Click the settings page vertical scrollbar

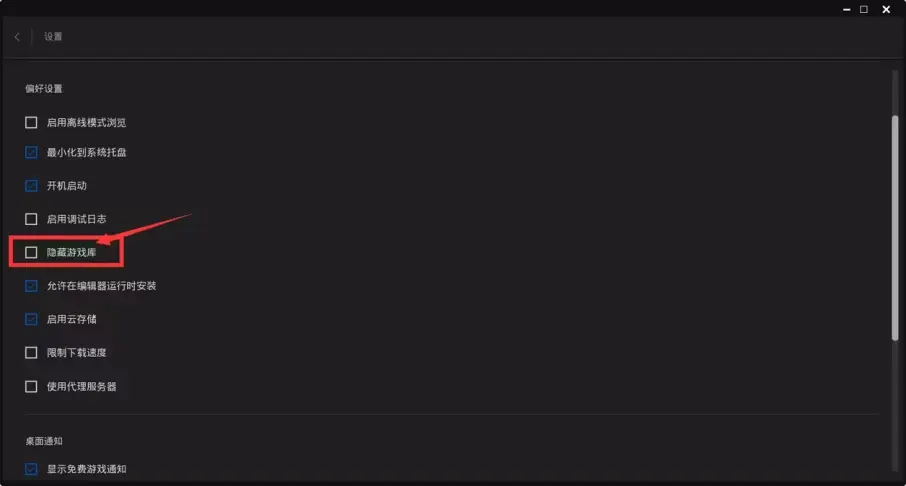(x=895, y=228)
